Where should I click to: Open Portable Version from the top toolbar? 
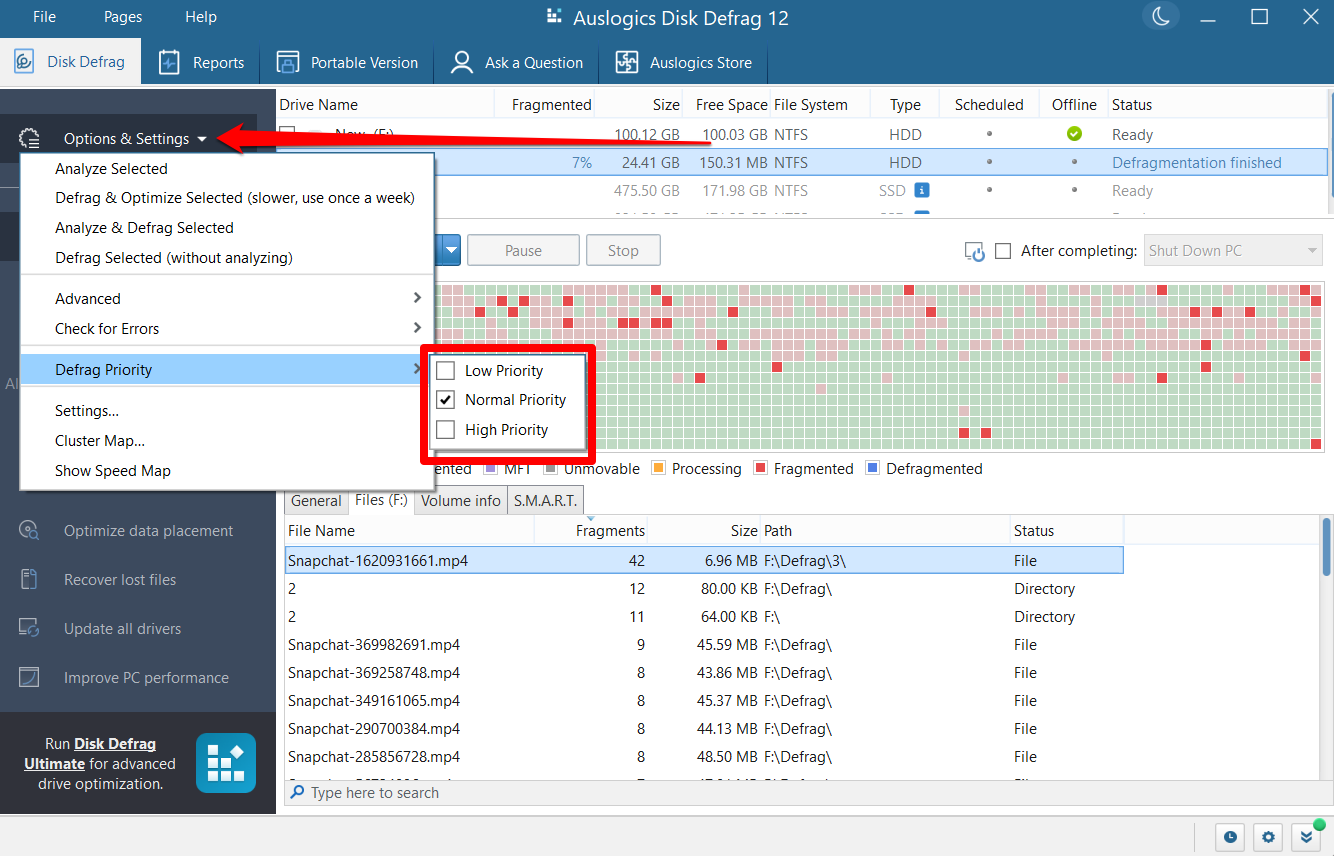347,61
